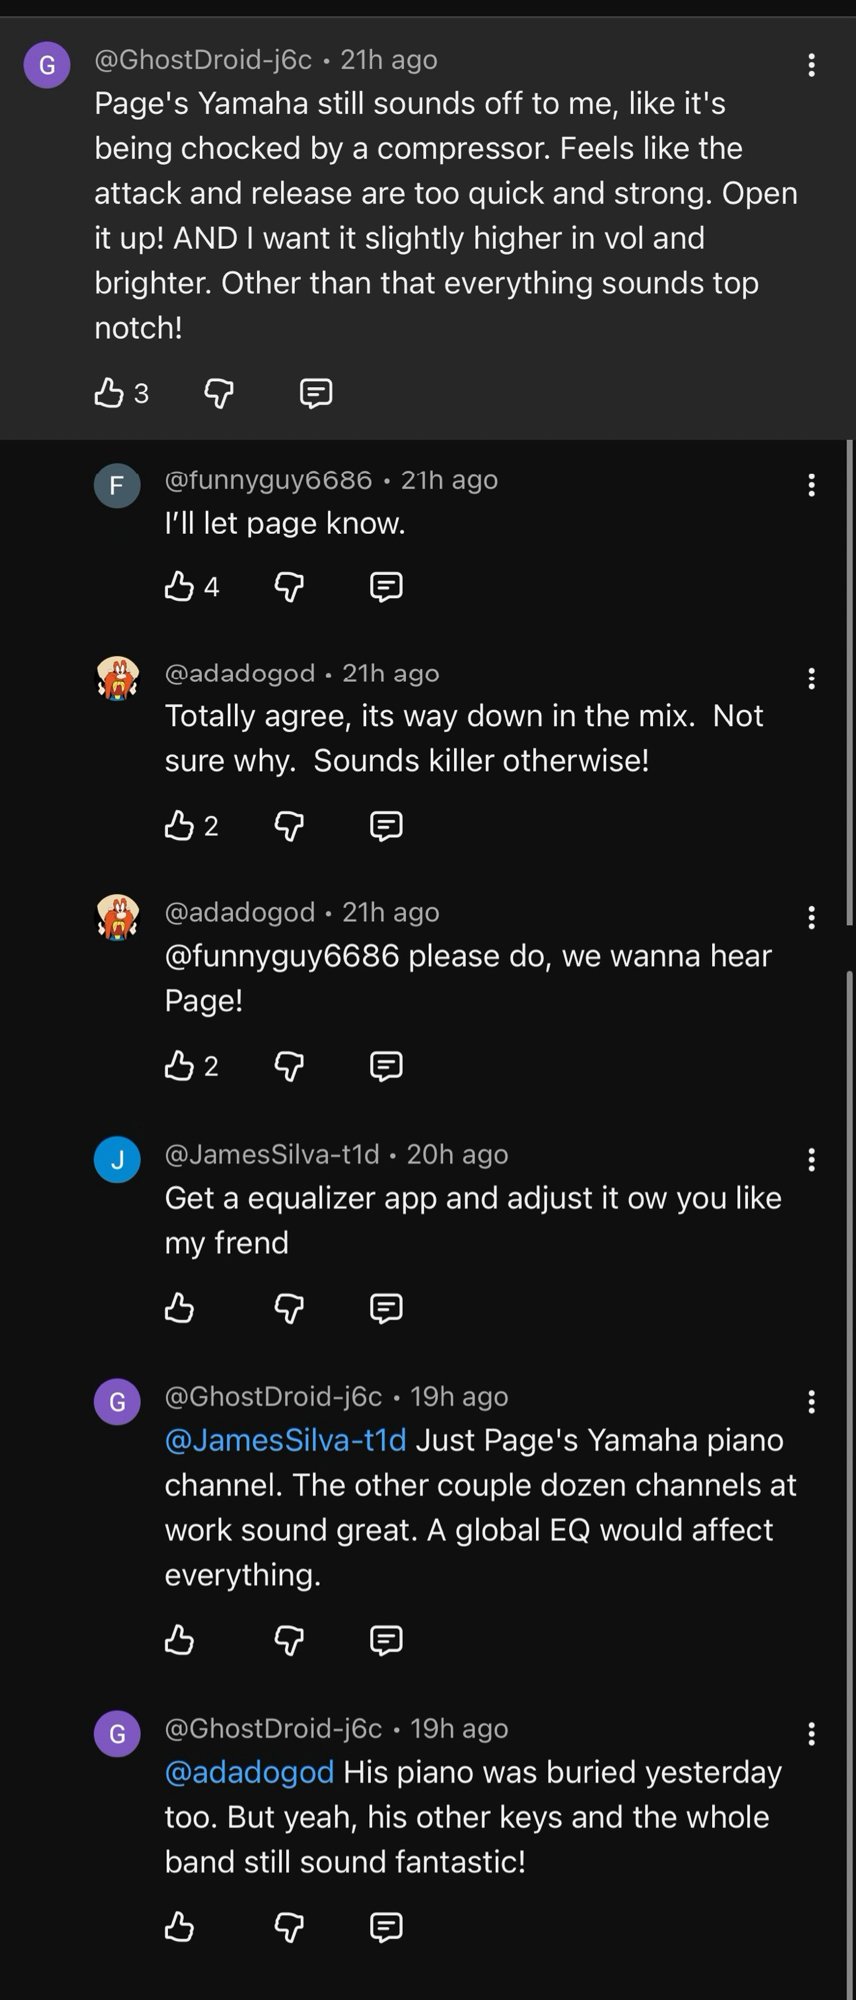Reply to GhostDroid's "global EQ" comment
Screen dimensions: 856x2000
386,1640
